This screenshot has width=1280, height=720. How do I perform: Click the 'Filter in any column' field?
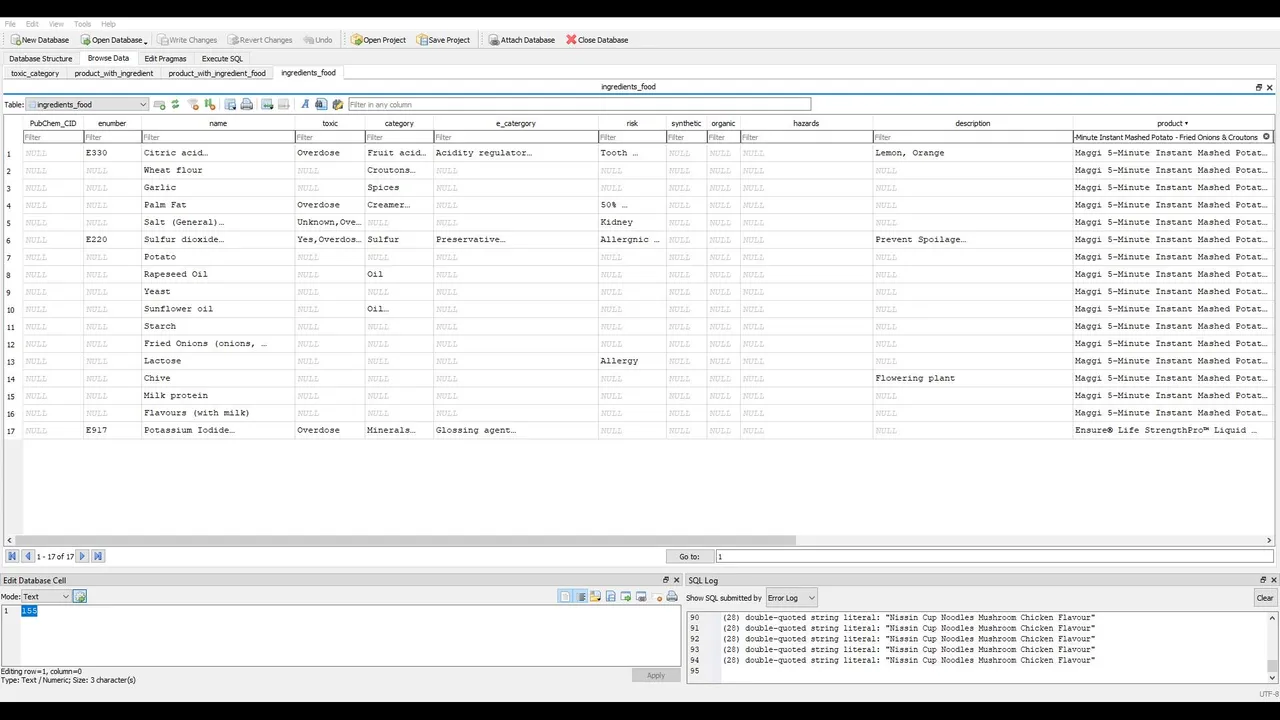(579, 104)
